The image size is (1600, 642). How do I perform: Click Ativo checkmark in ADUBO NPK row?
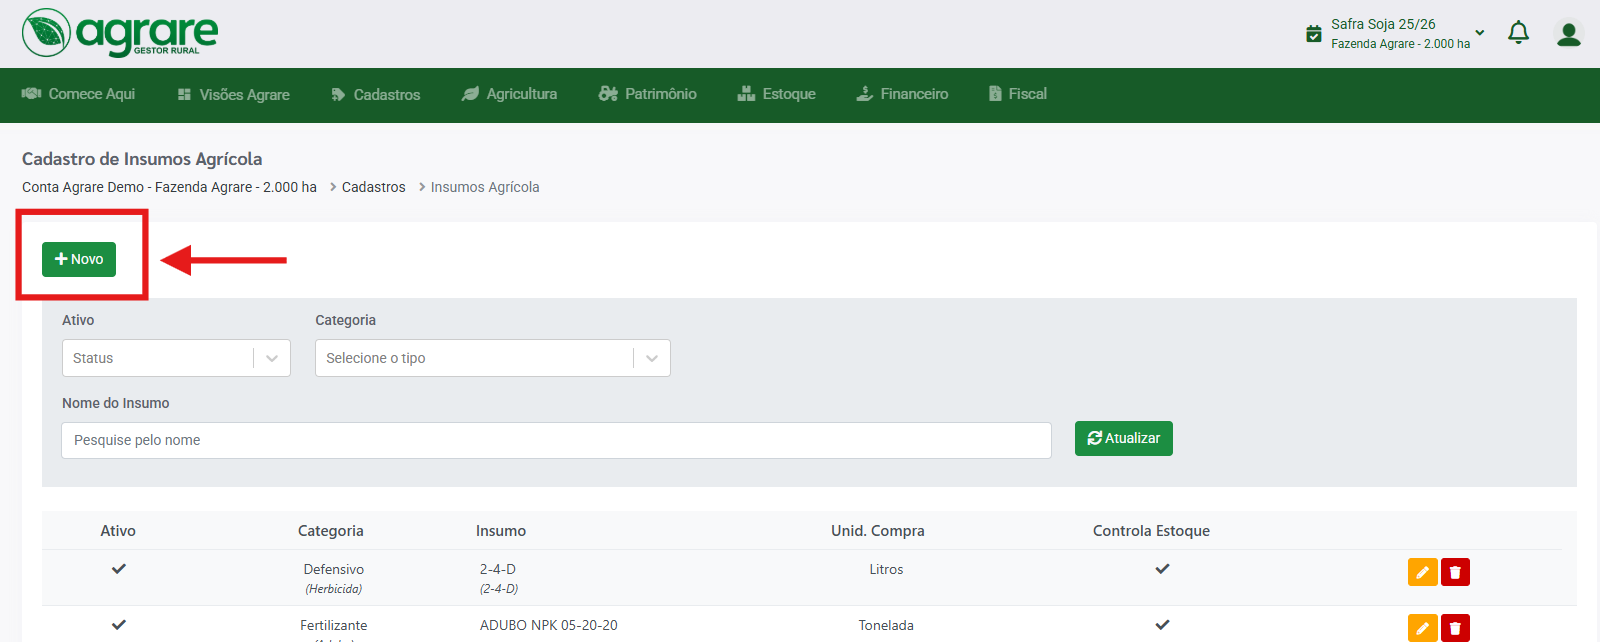click(119, 624)
